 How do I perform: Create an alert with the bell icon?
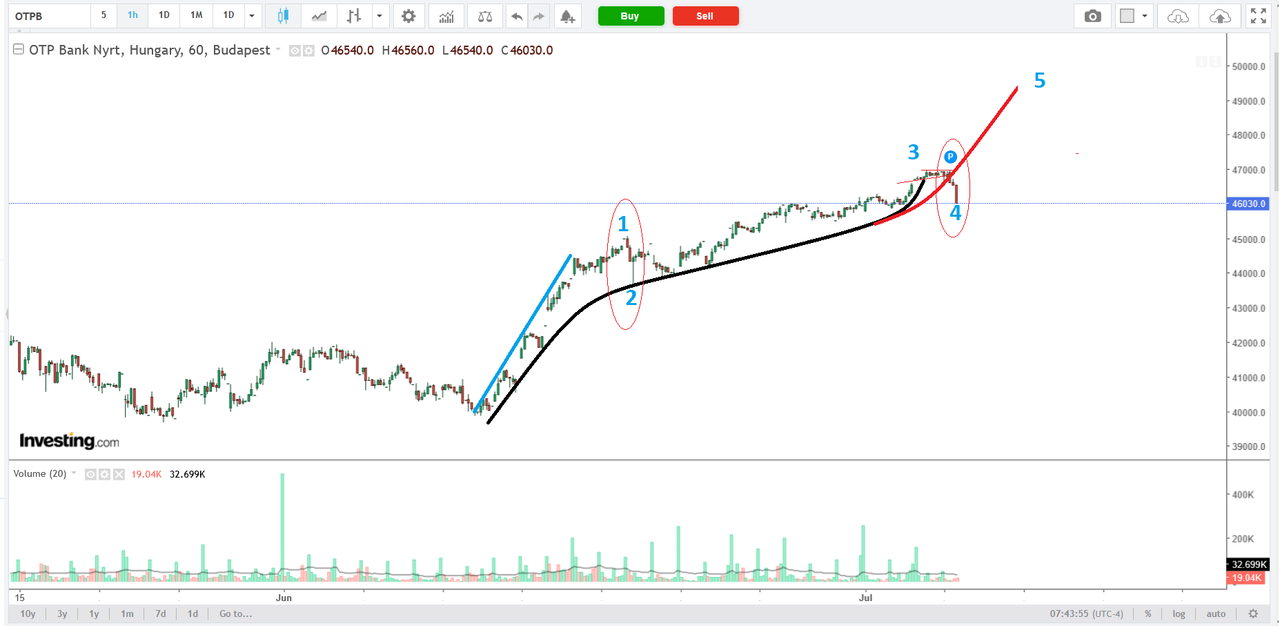tap(567, 16)
